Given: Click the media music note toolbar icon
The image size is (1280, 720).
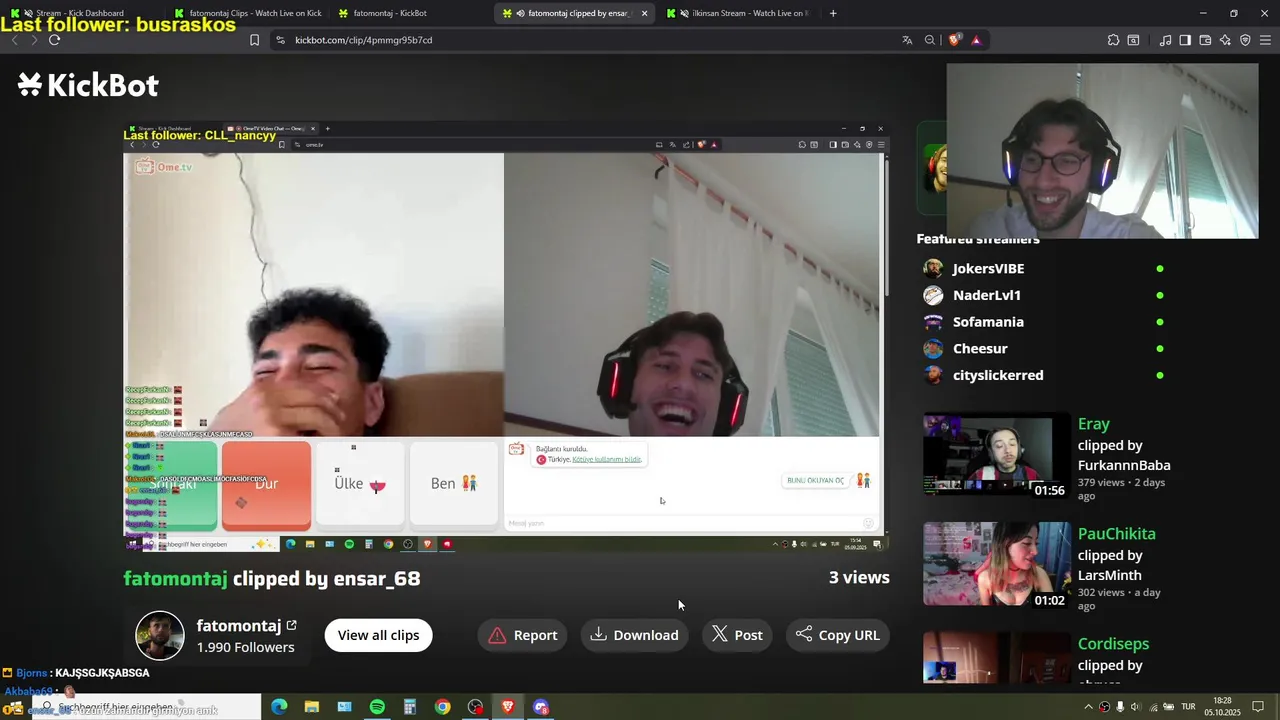Looking at the screenshot, I should point(1165,40).
